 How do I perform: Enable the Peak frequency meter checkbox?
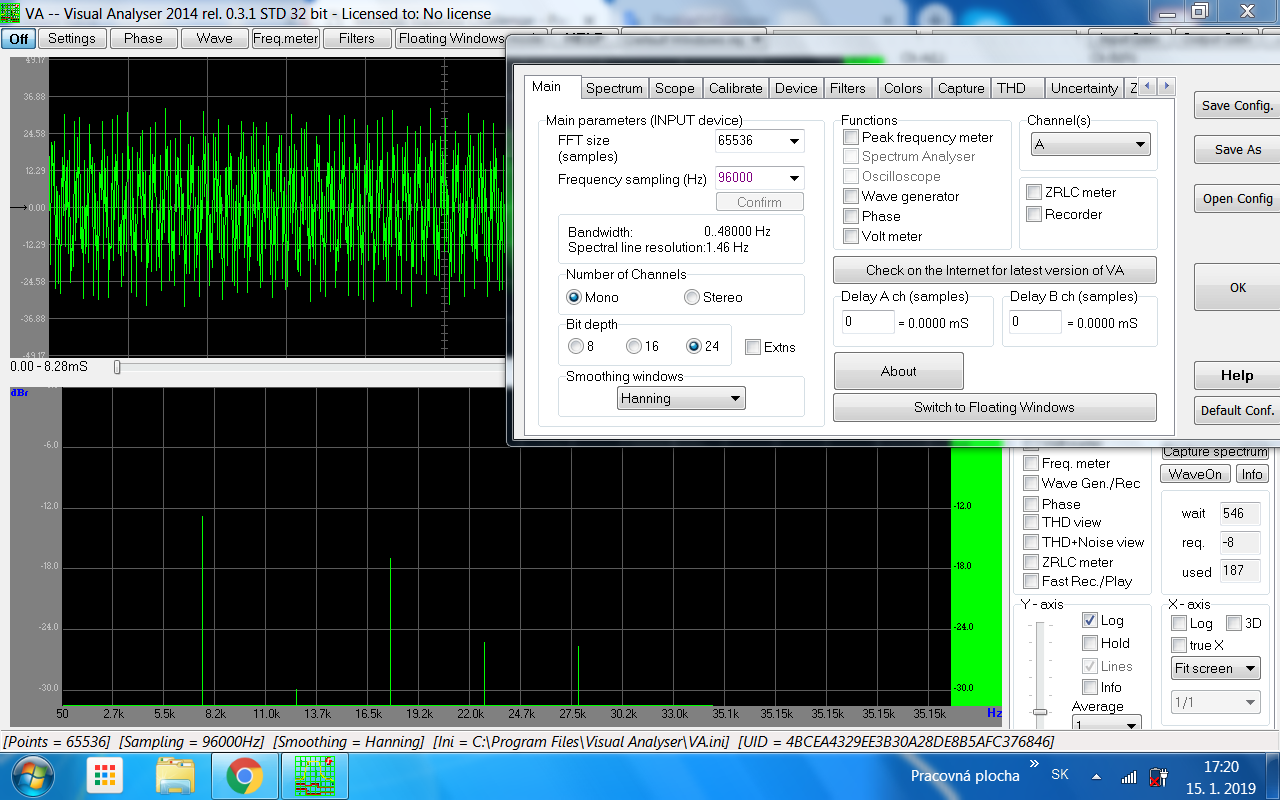coord(851,137)
